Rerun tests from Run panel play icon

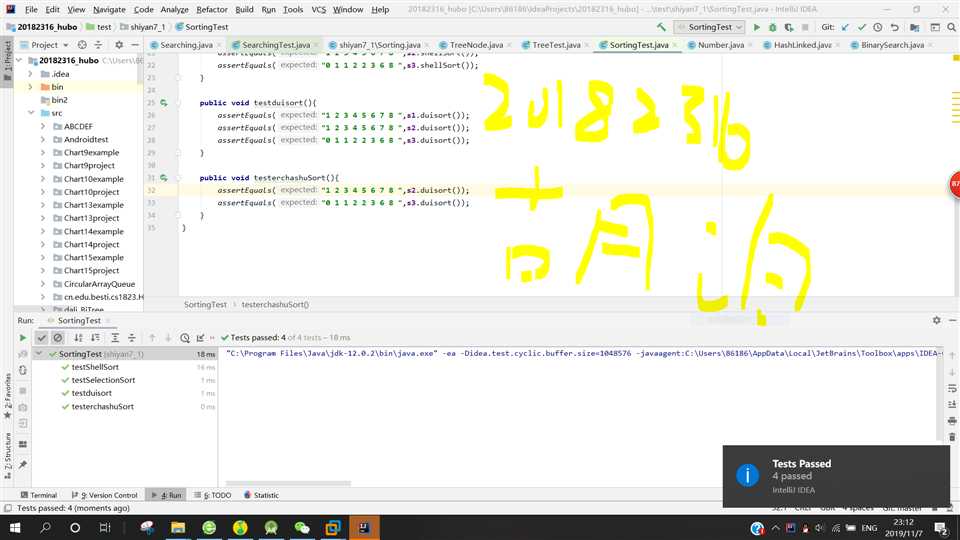(x=23, y=337)
